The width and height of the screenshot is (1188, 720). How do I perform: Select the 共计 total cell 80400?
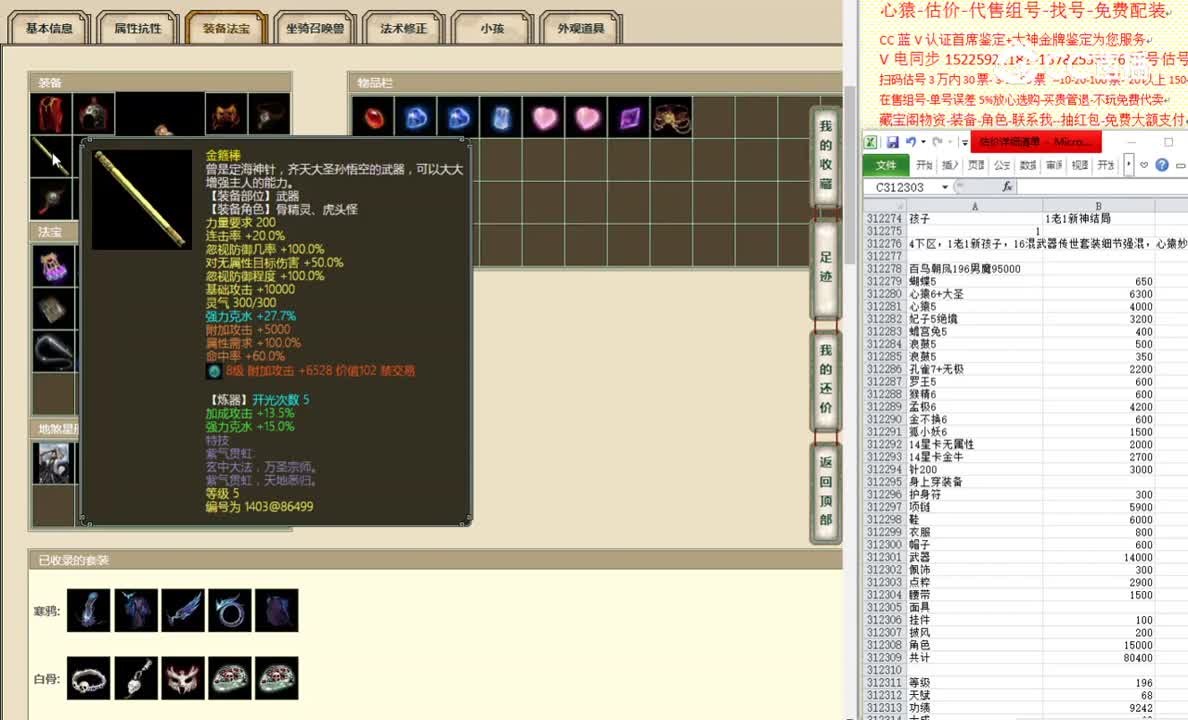1099,658
